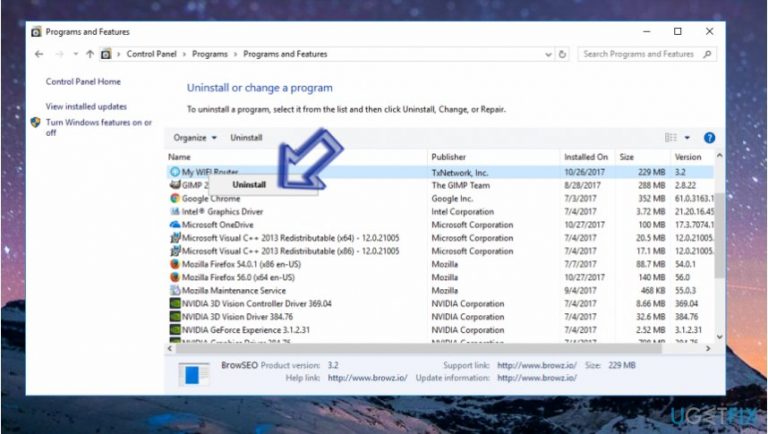
Task: Go back with the navigation back arrow
Action: 39,54
